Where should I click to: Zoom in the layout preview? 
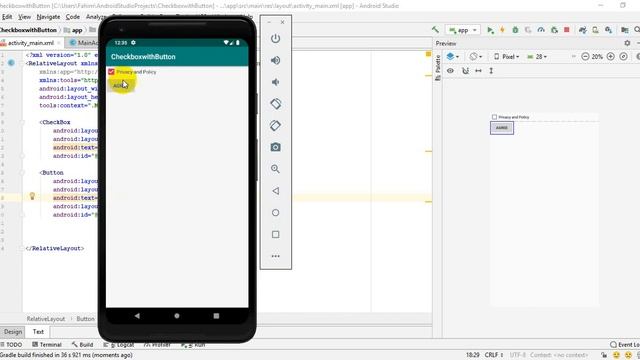click(x=611, y=57)
